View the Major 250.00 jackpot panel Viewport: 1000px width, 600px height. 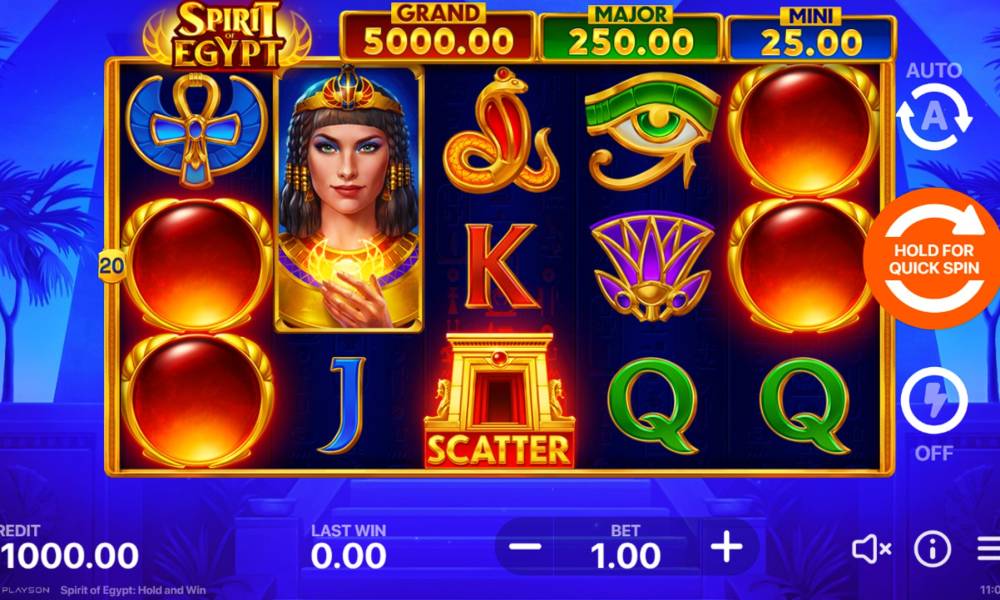(x=630, y=35)
